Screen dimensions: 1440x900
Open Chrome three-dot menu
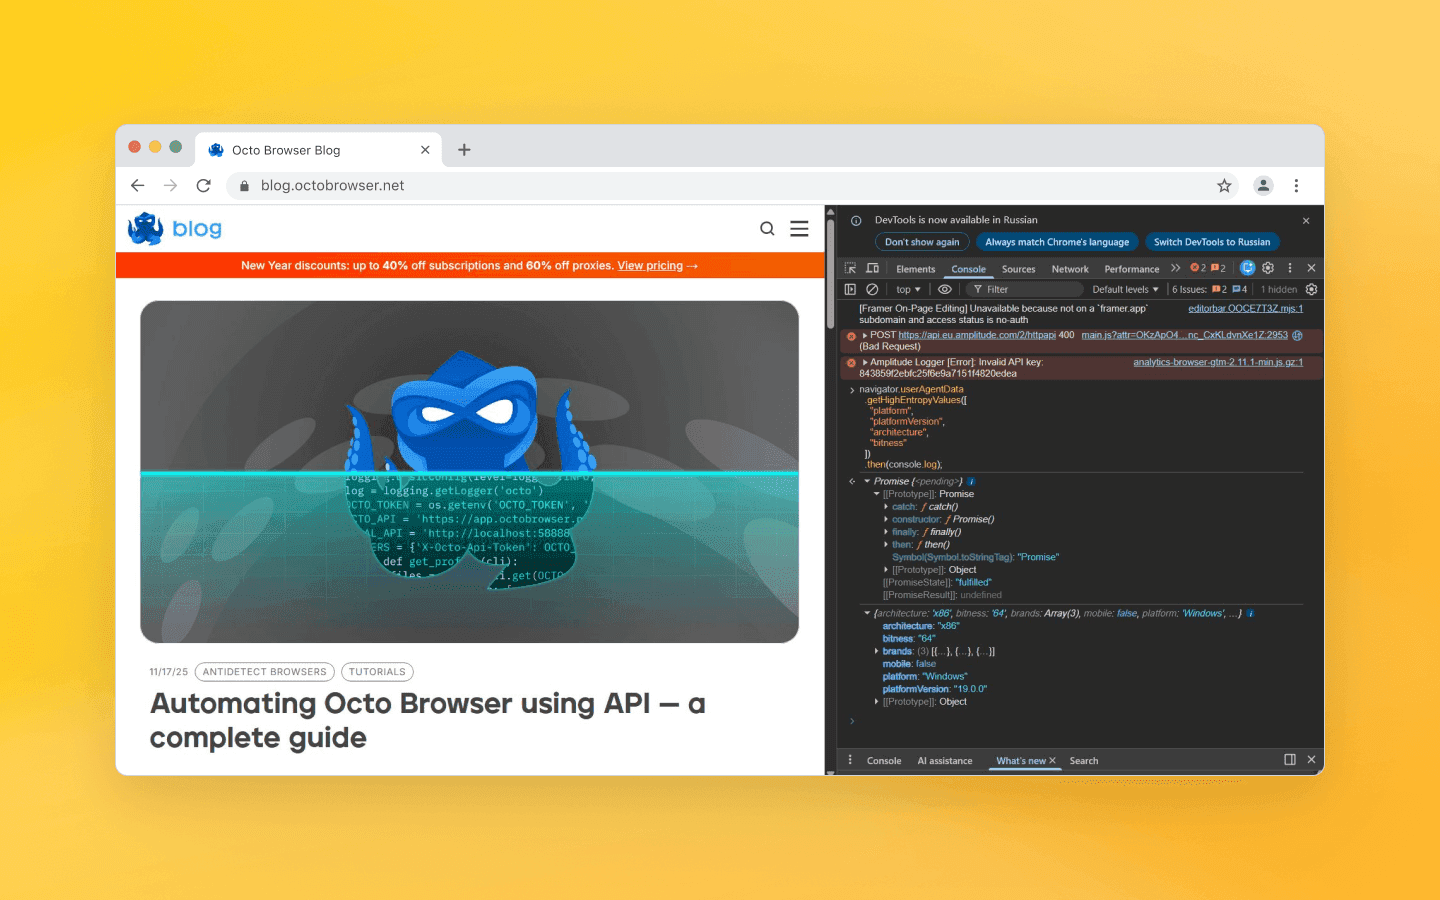(1296, 186)
